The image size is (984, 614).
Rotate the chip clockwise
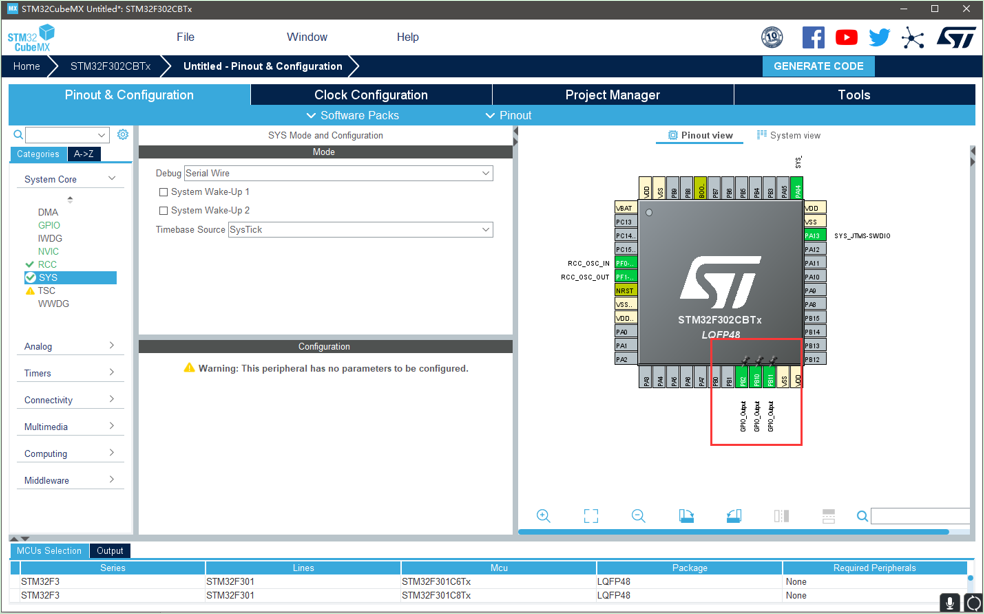pos(687,516)
